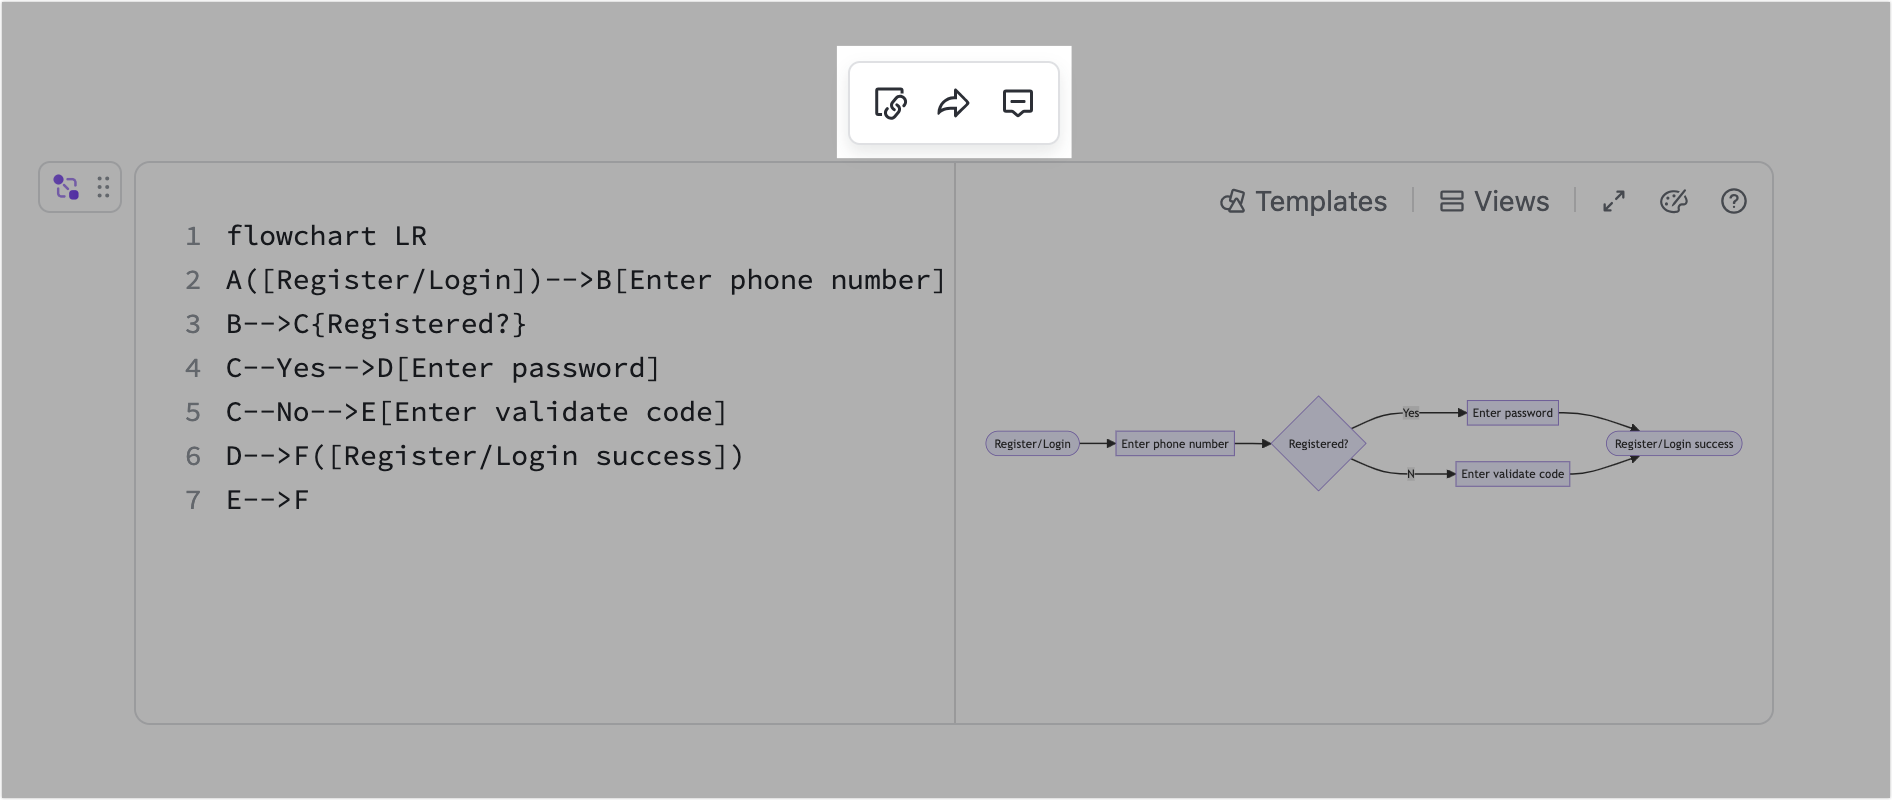Open the Templates menu
Screen dimensions: 1892x800
pos(1303,201)
